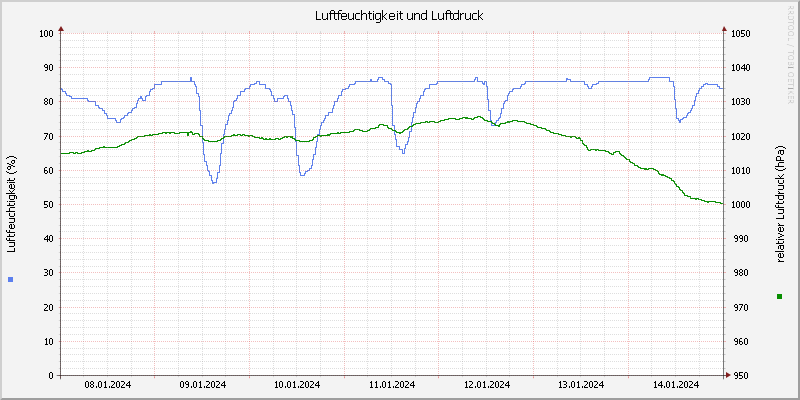Image resolution: width=800 pixels, height=400 pixels.
Task: Select the date label 08.01.2024
Action: (x=108, y=384)
